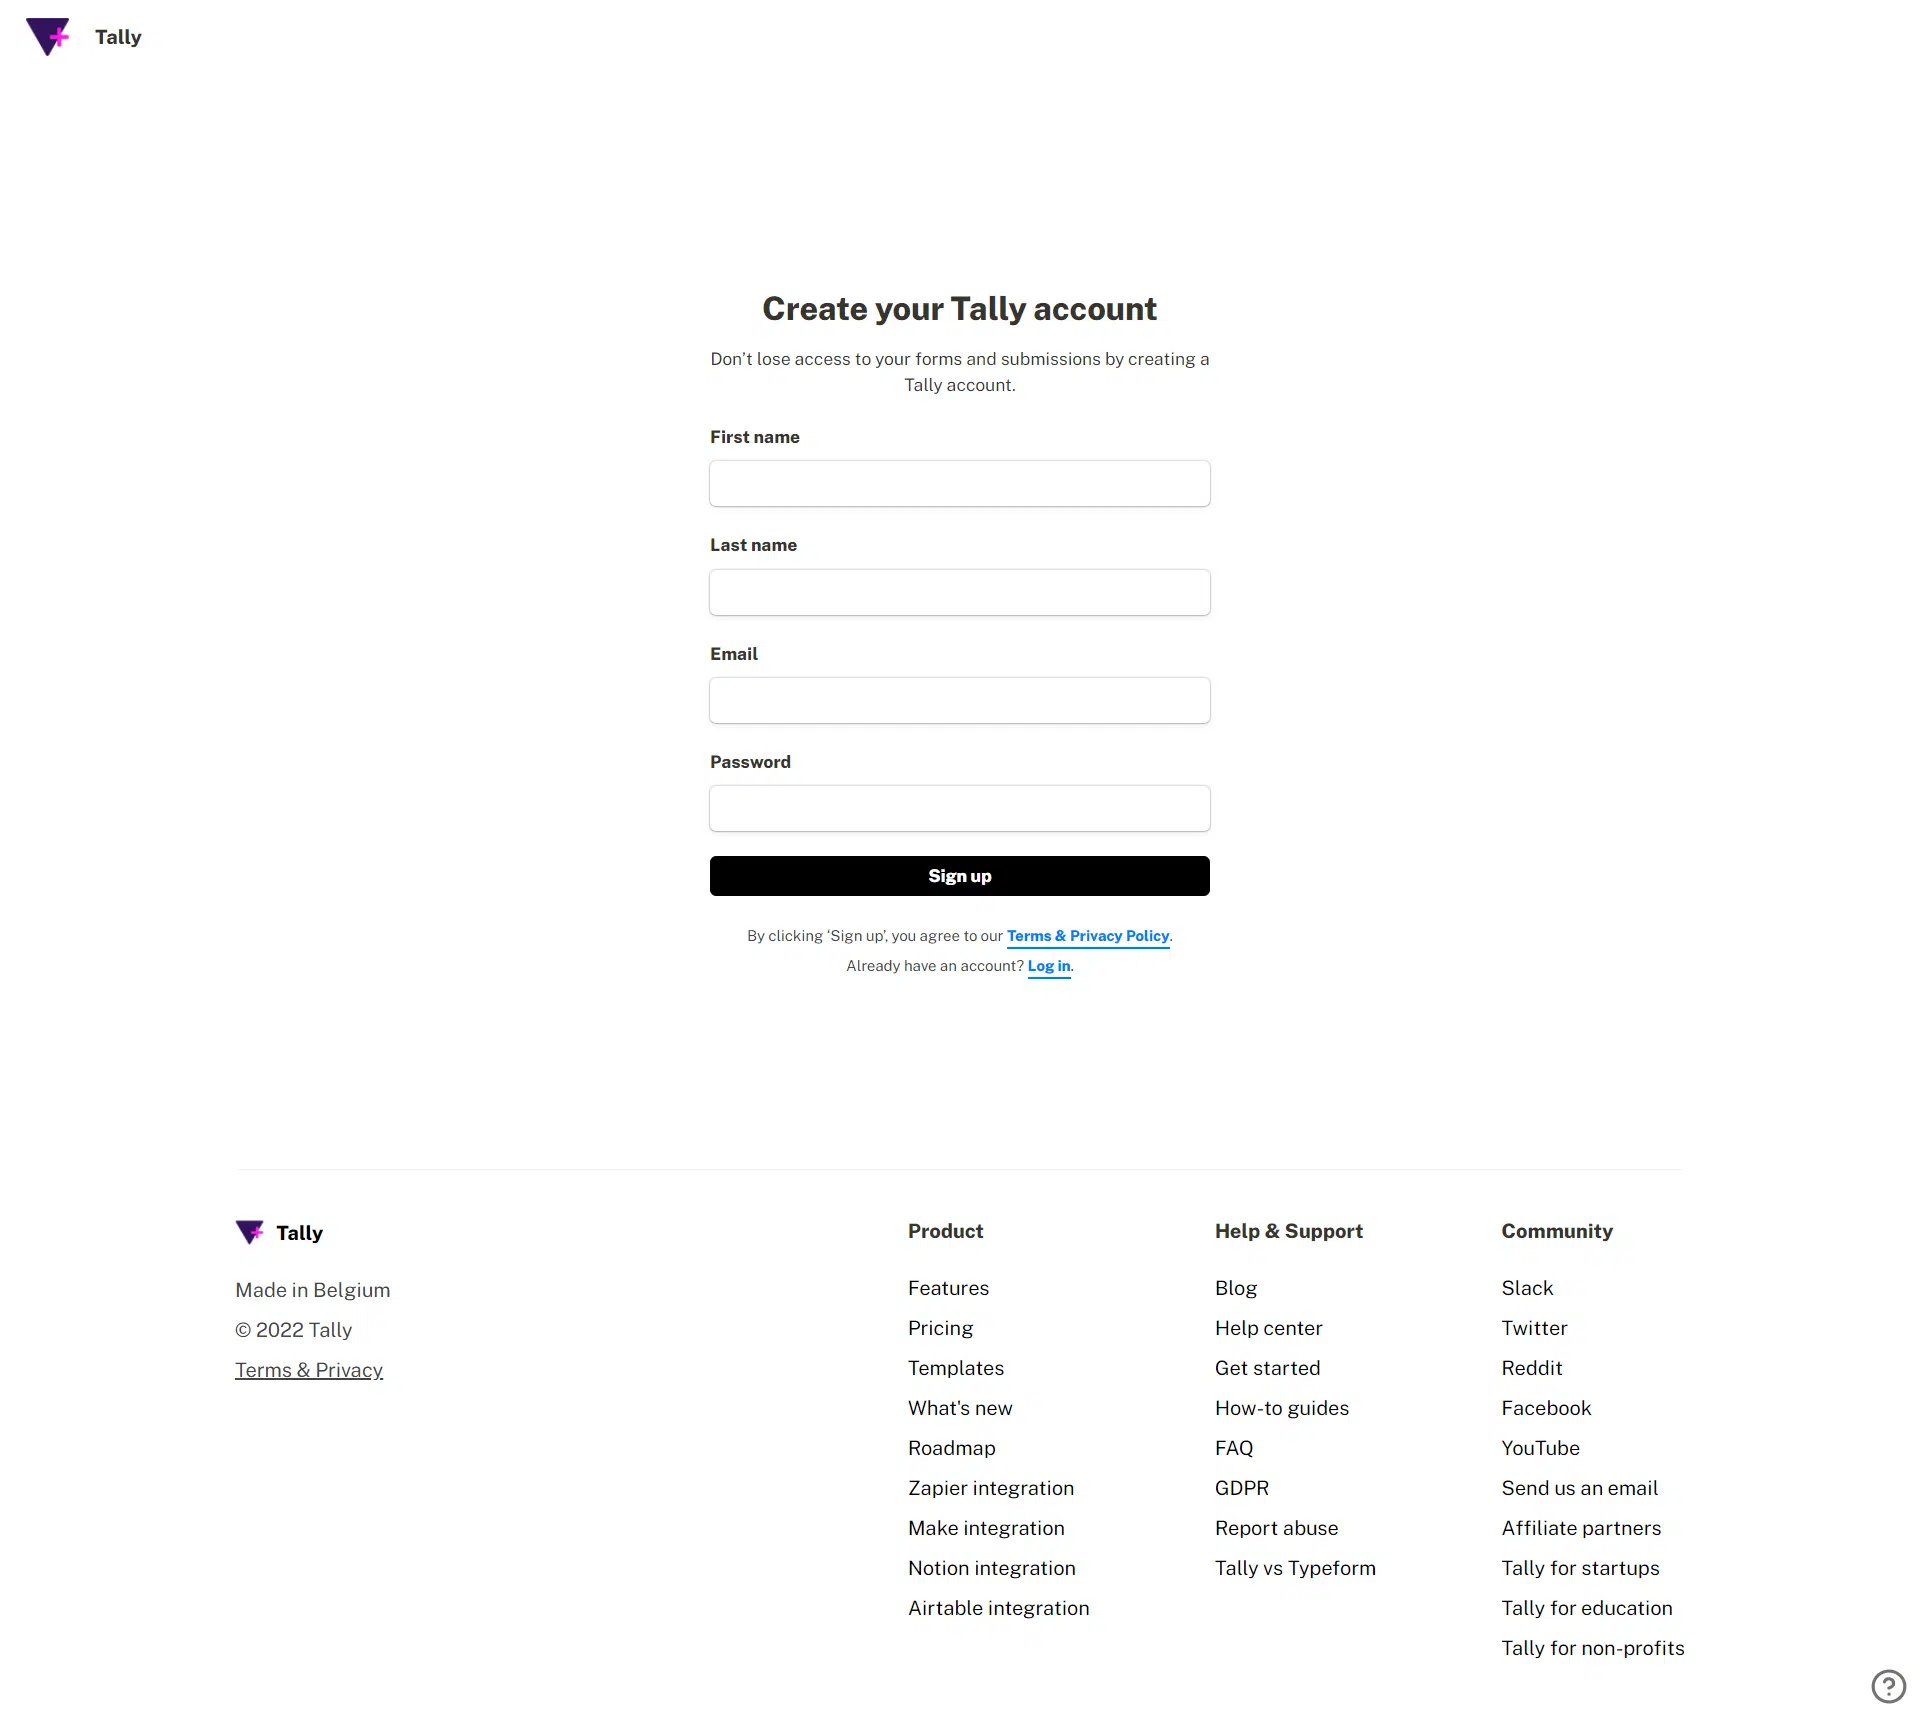
Task: Click the 'Made in Belgium' text
Action: coord(313,1290)
